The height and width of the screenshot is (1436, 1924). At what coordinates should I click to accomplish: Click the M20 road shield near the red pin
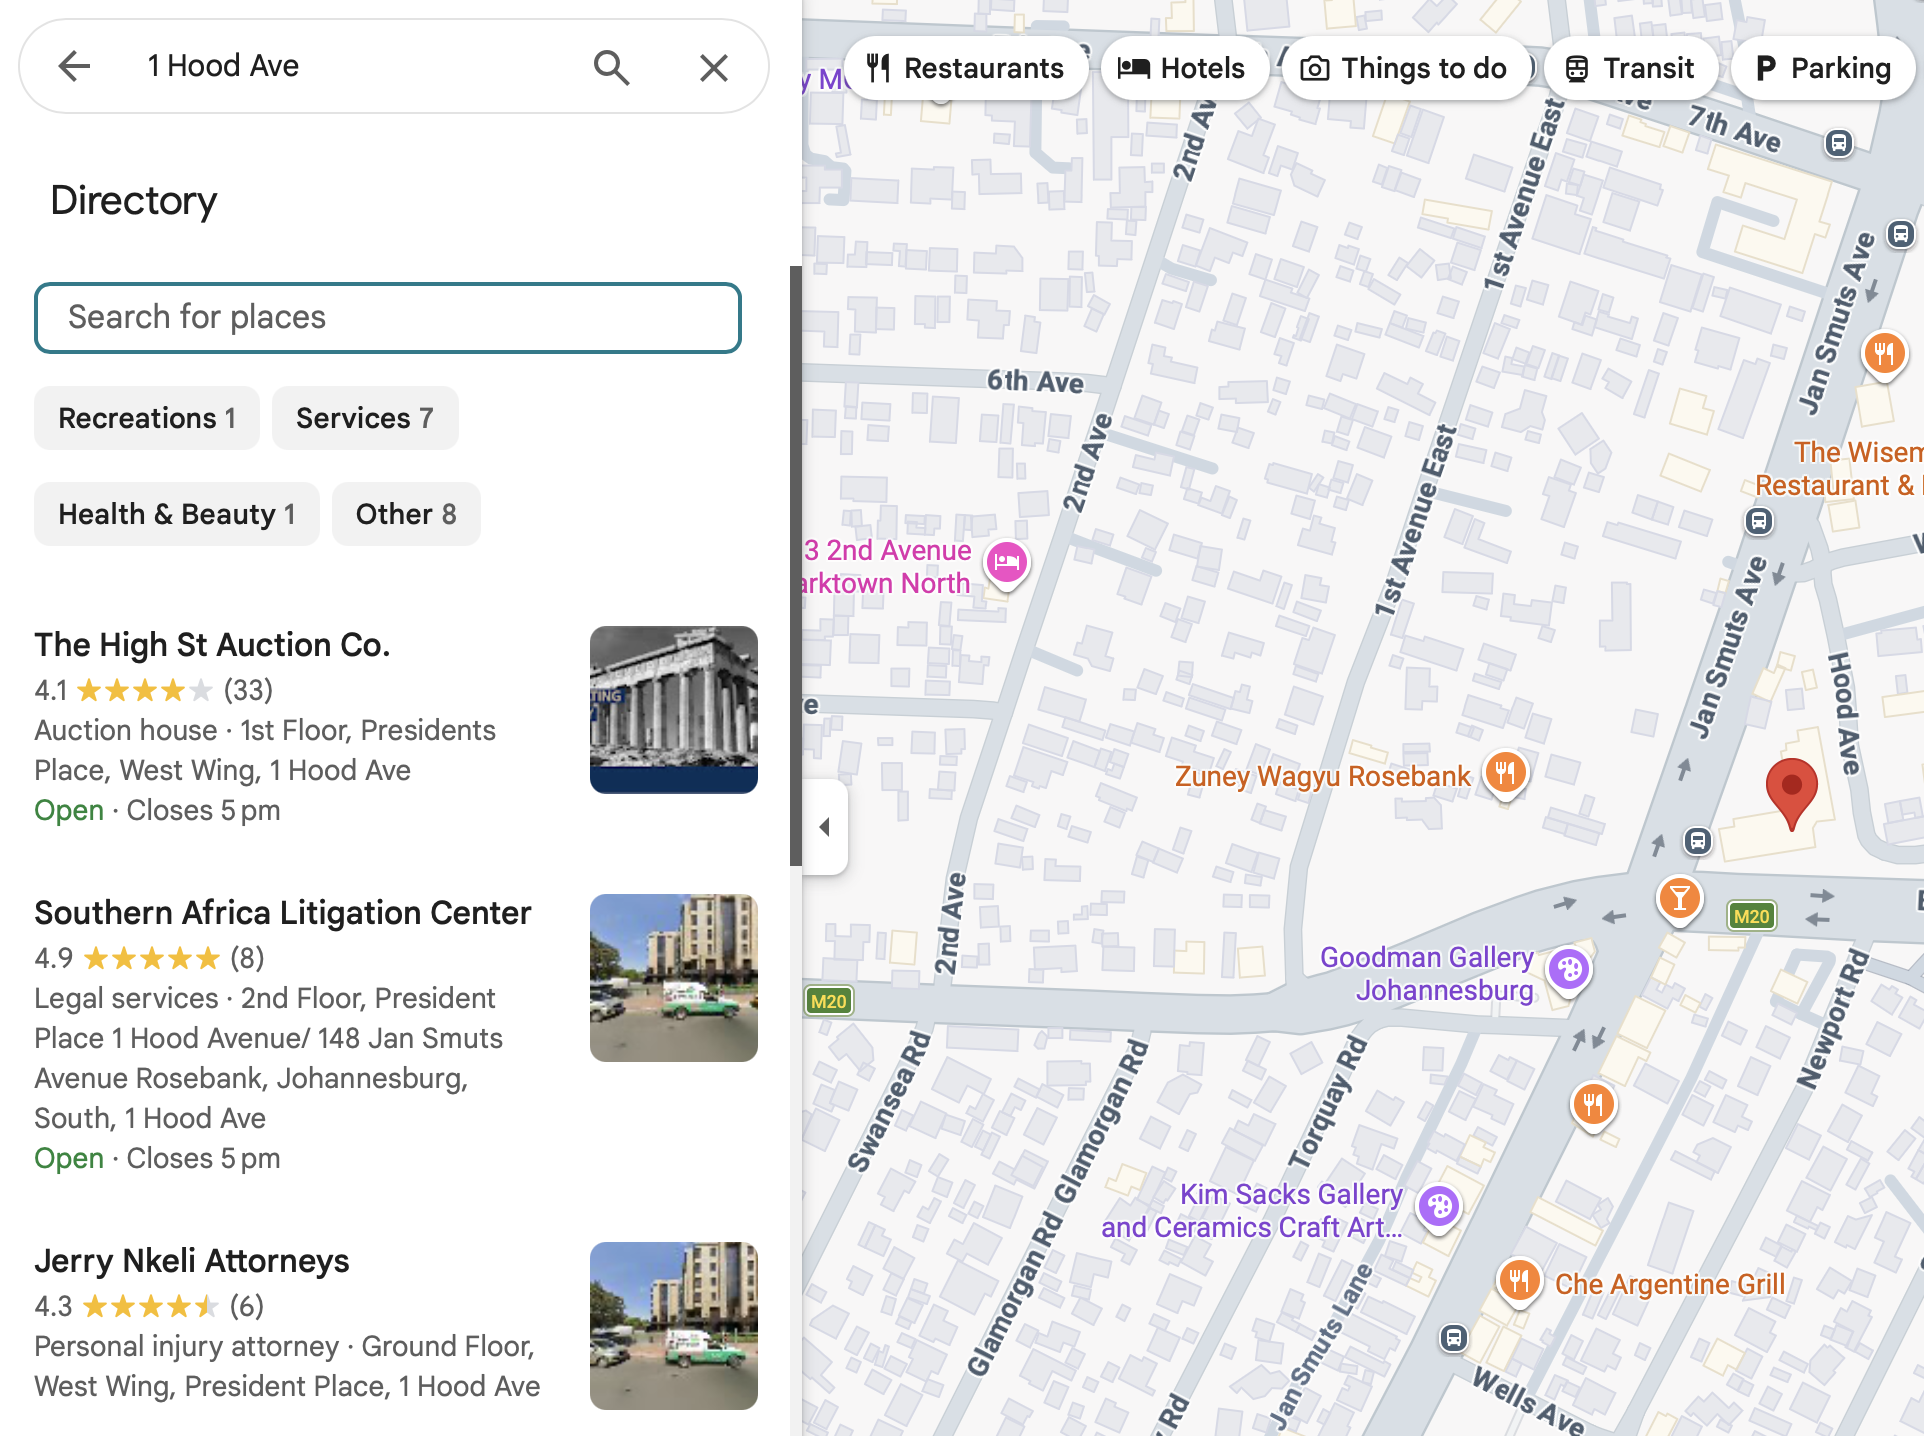coord(1751,916)
